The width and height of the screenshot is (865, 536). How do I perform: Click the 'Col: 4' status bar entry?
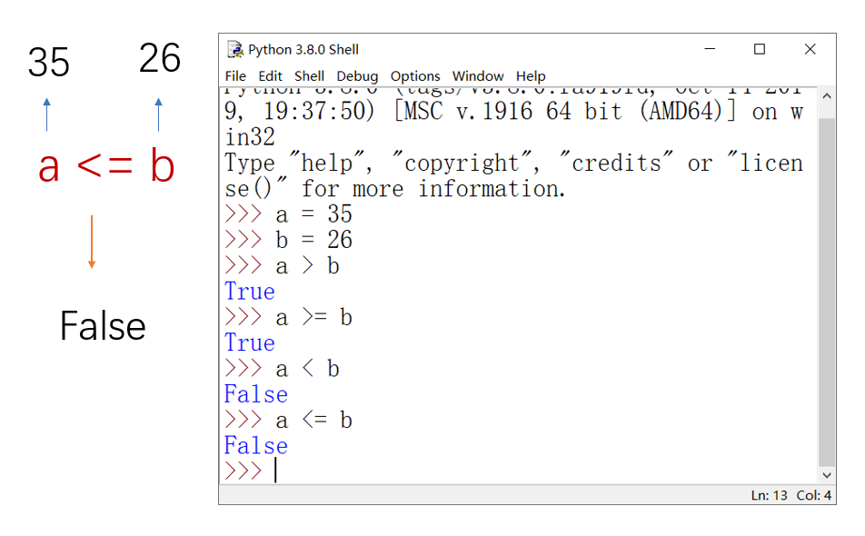tap(814, 495)
